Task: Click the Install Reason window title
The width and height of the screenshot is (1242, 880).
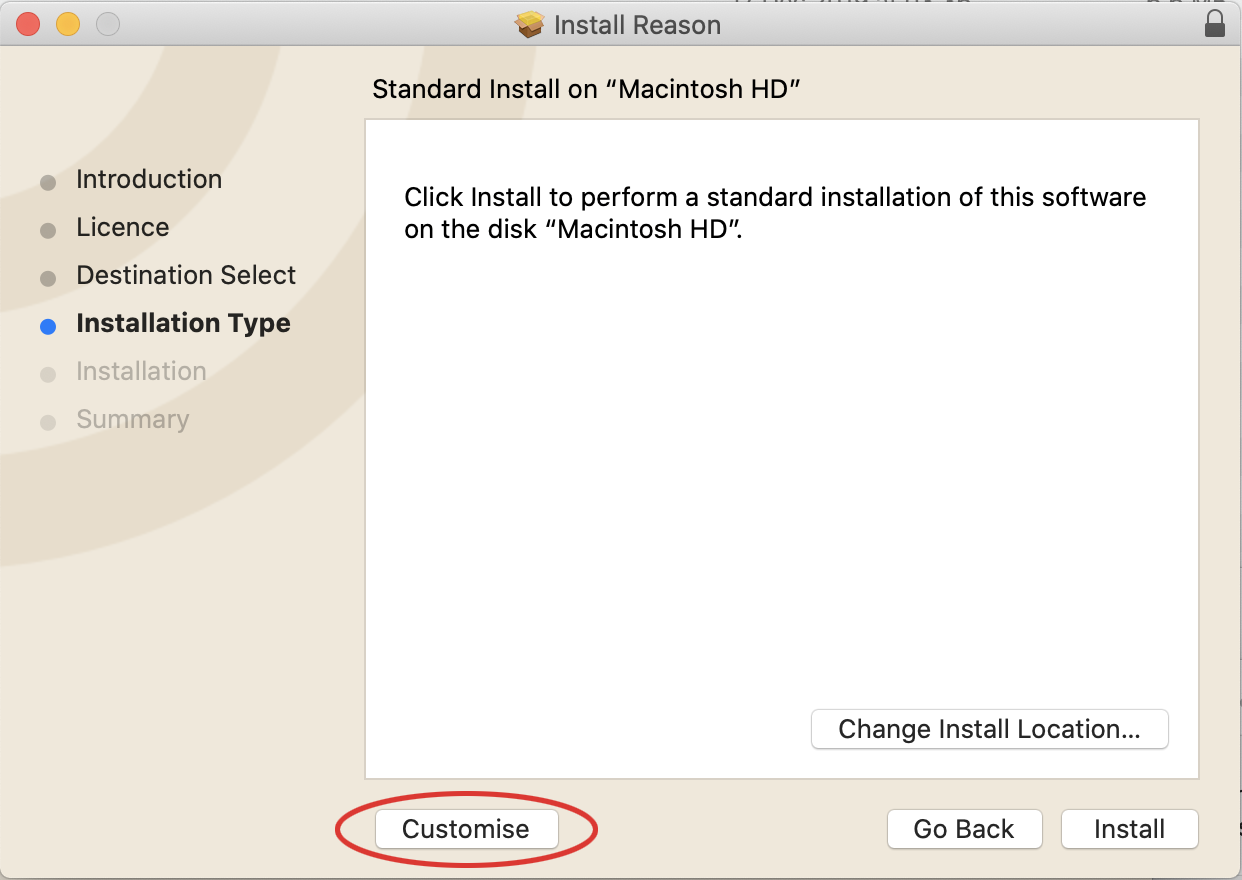Action: click(637, 24)
